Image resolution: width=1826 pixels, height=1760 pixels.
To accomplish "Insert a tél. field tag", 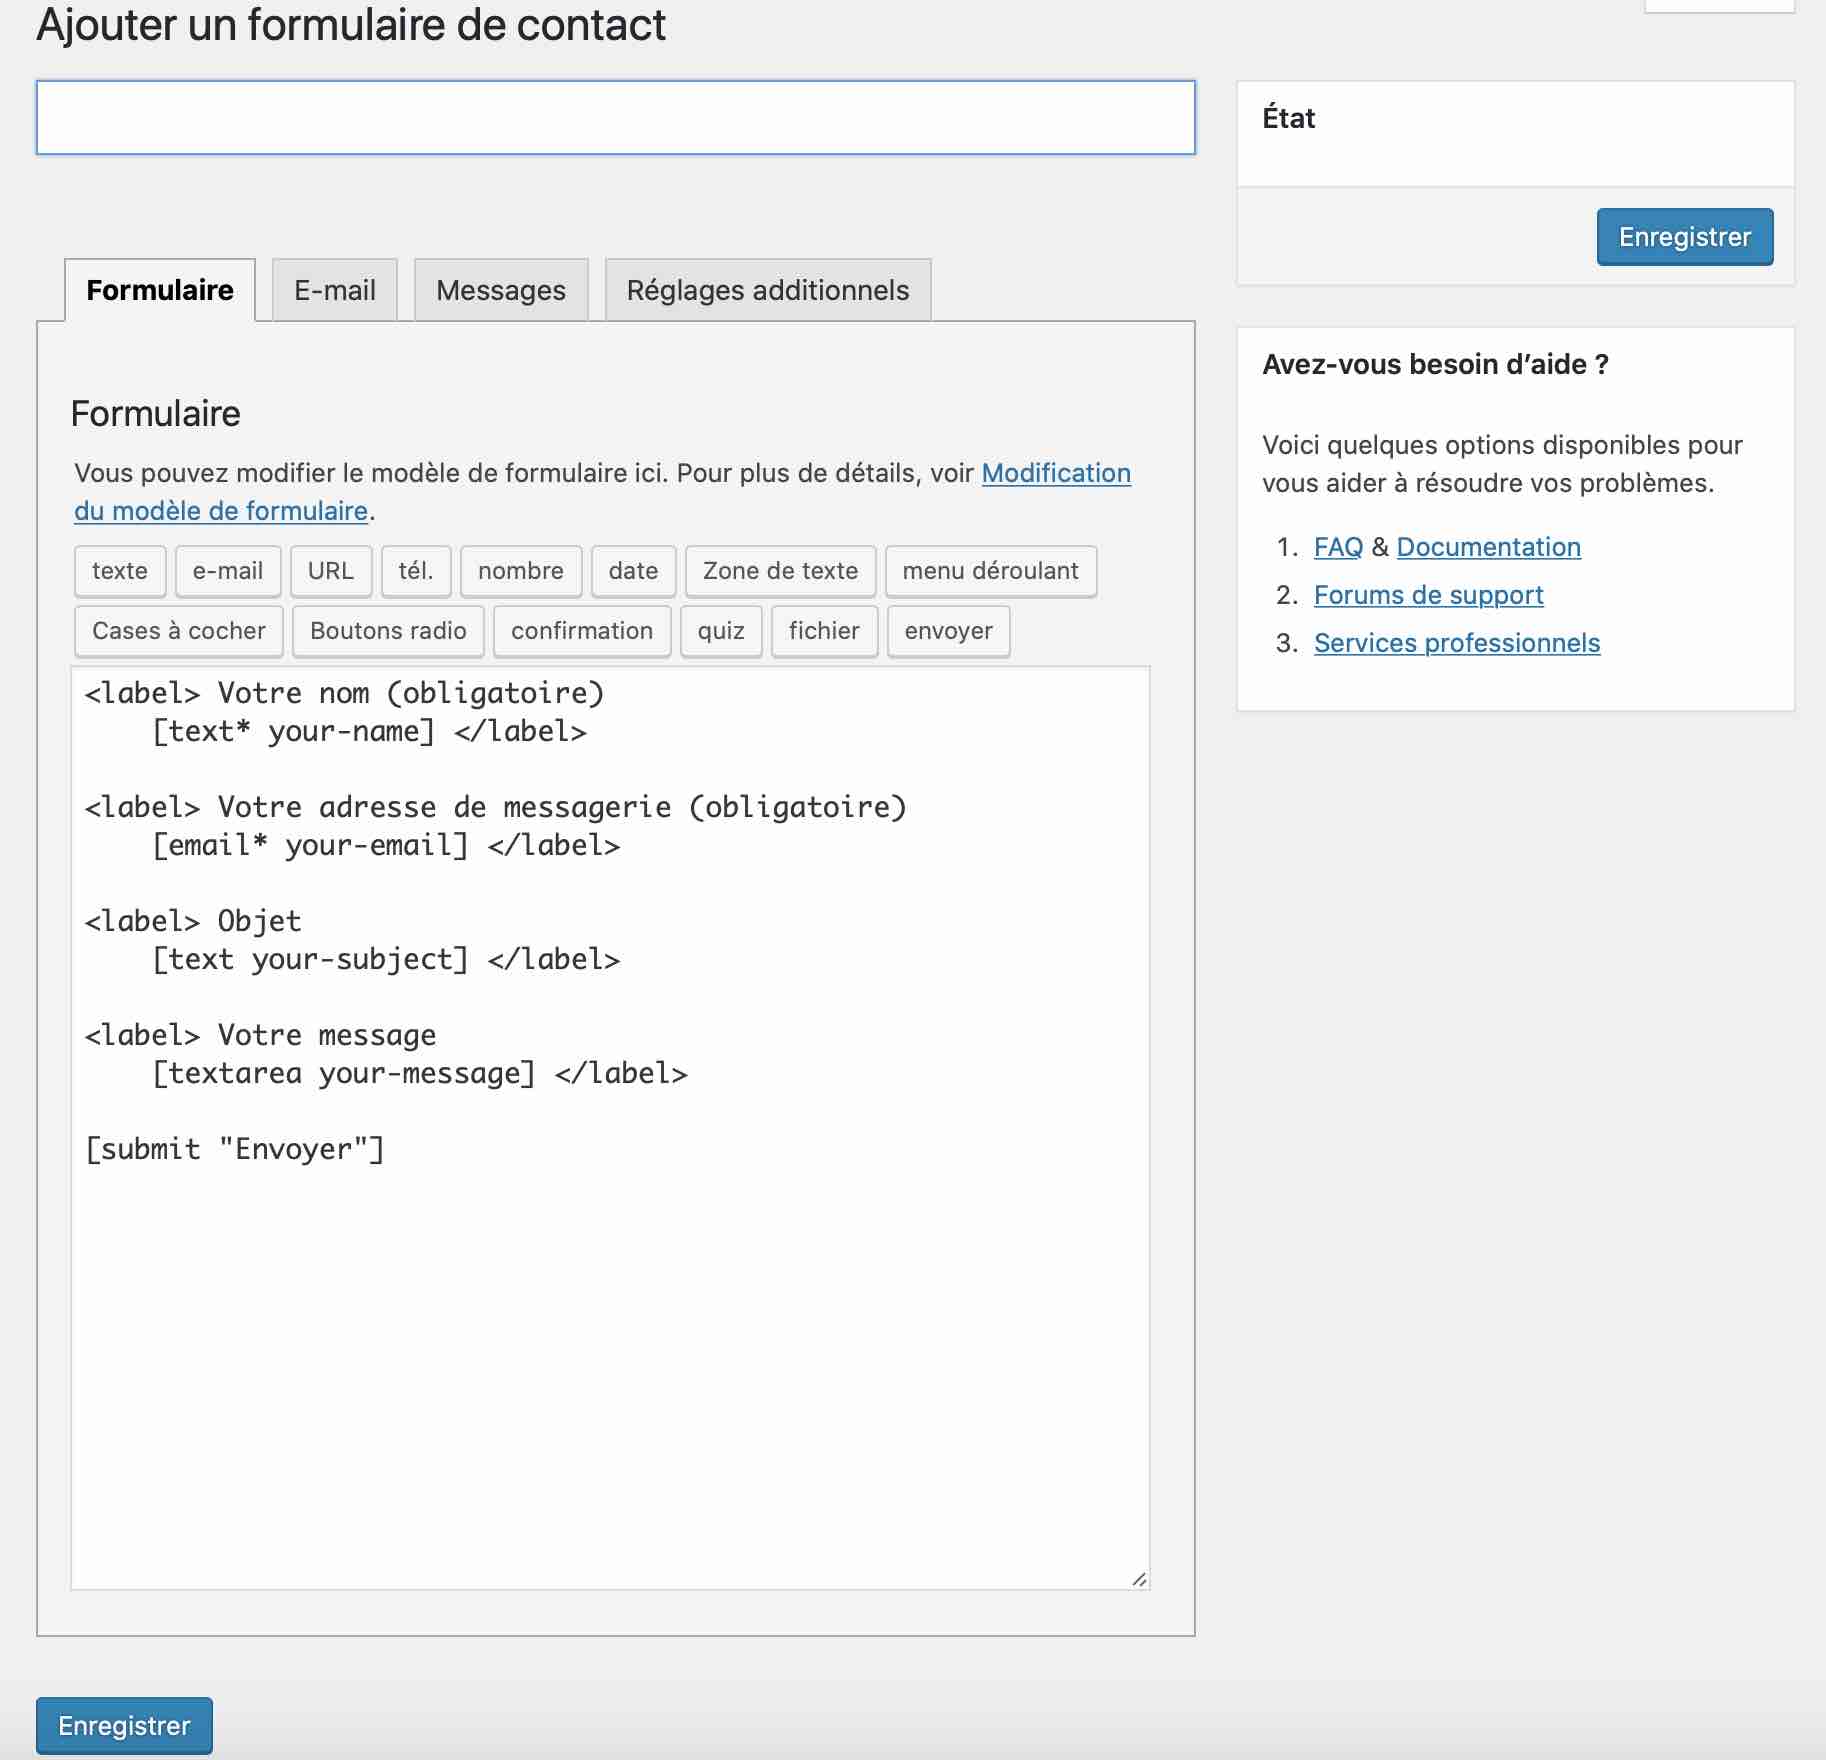I will 416,571.
